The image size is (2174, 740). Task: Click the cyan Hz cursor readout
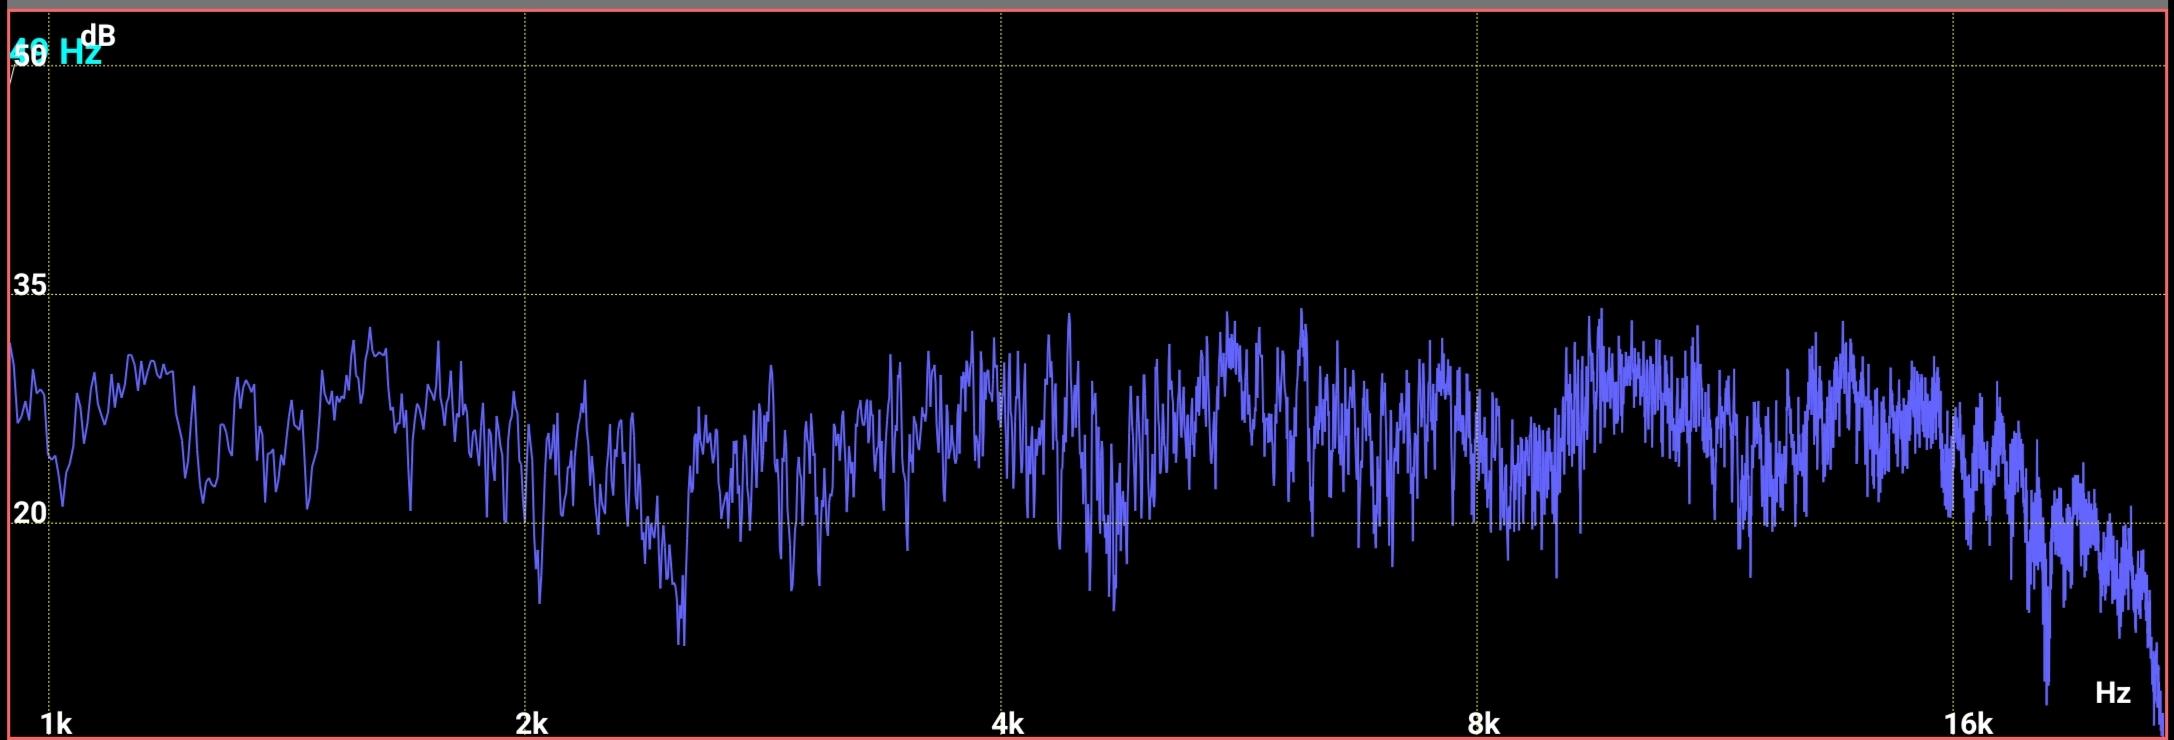[x=55, y=52]
